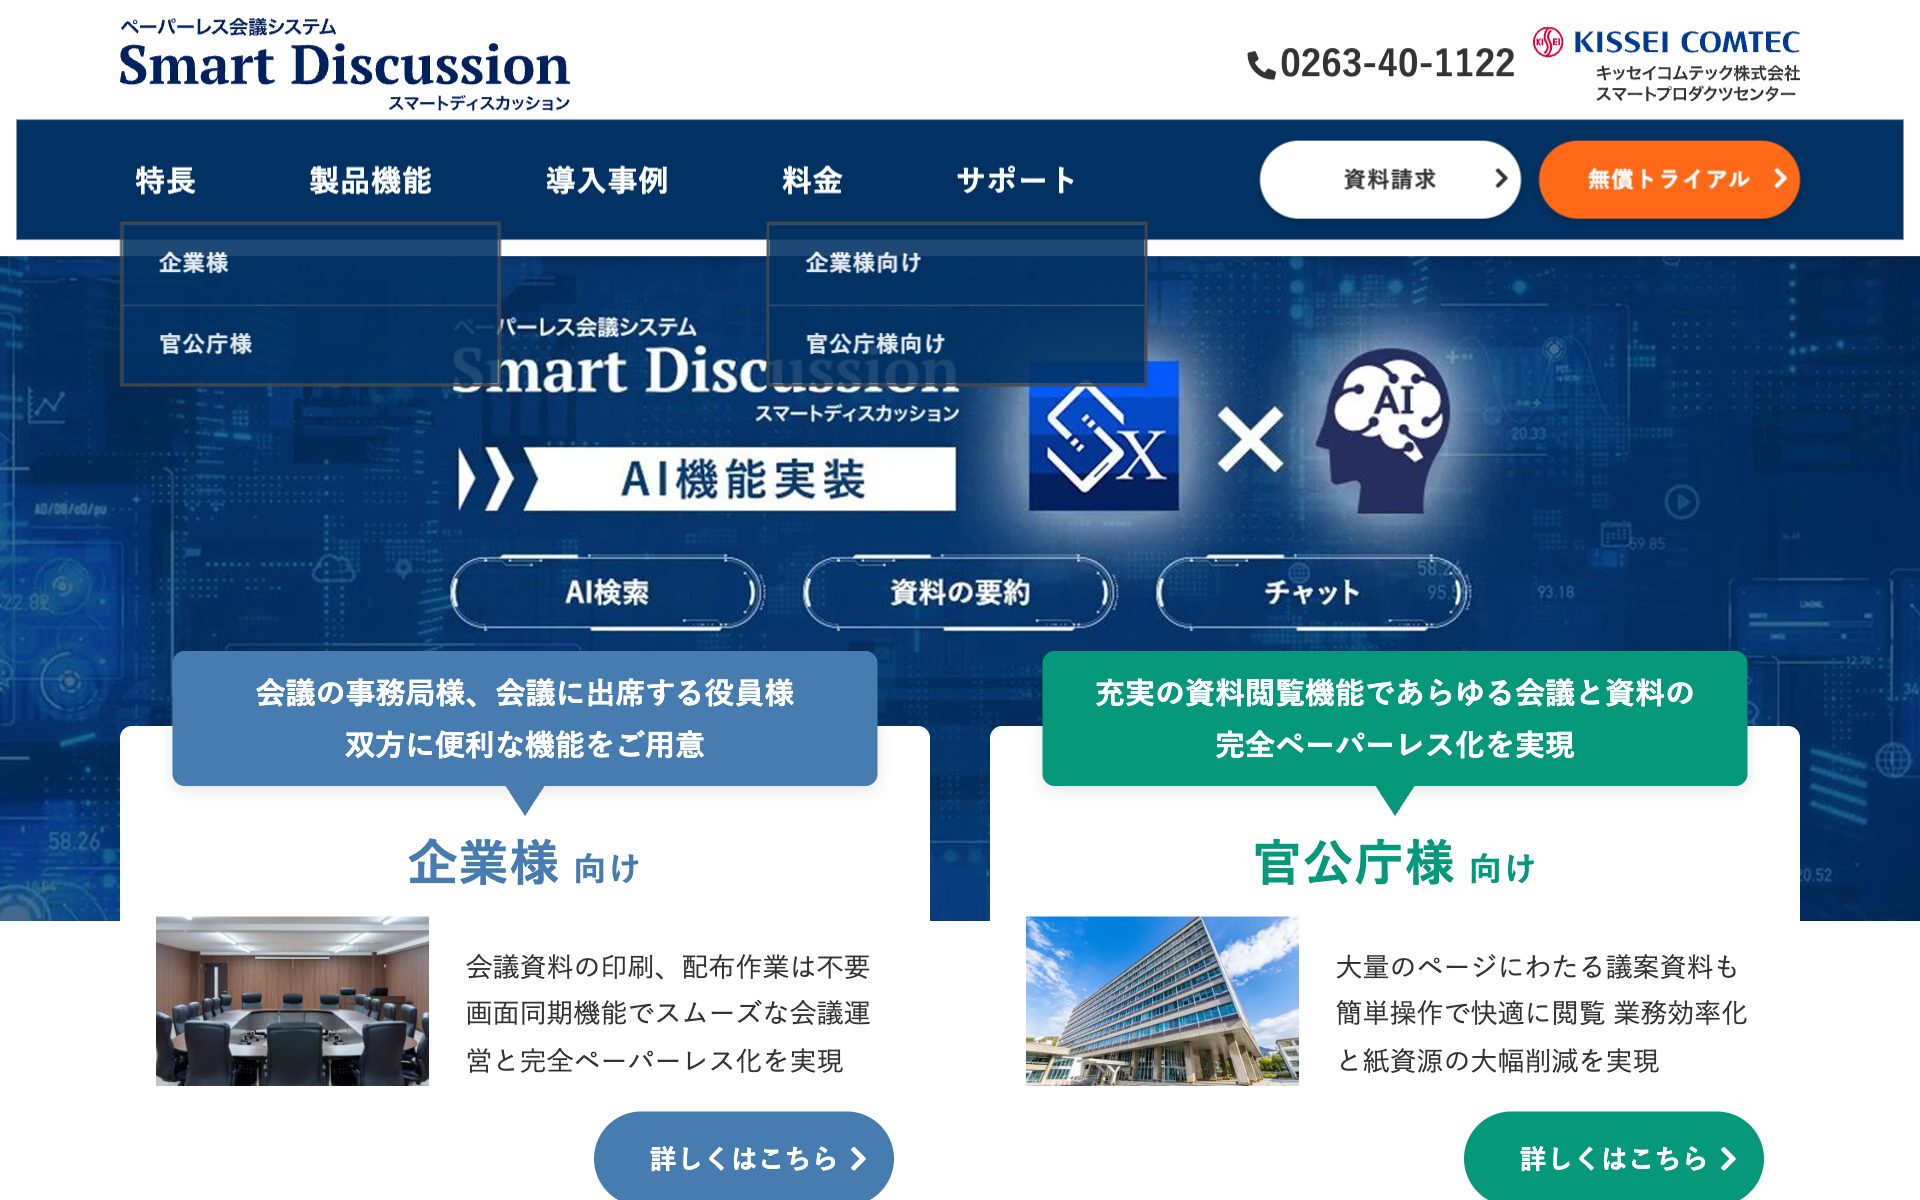
Task: Open the 導入事例 menu
Action: [607, 180]
